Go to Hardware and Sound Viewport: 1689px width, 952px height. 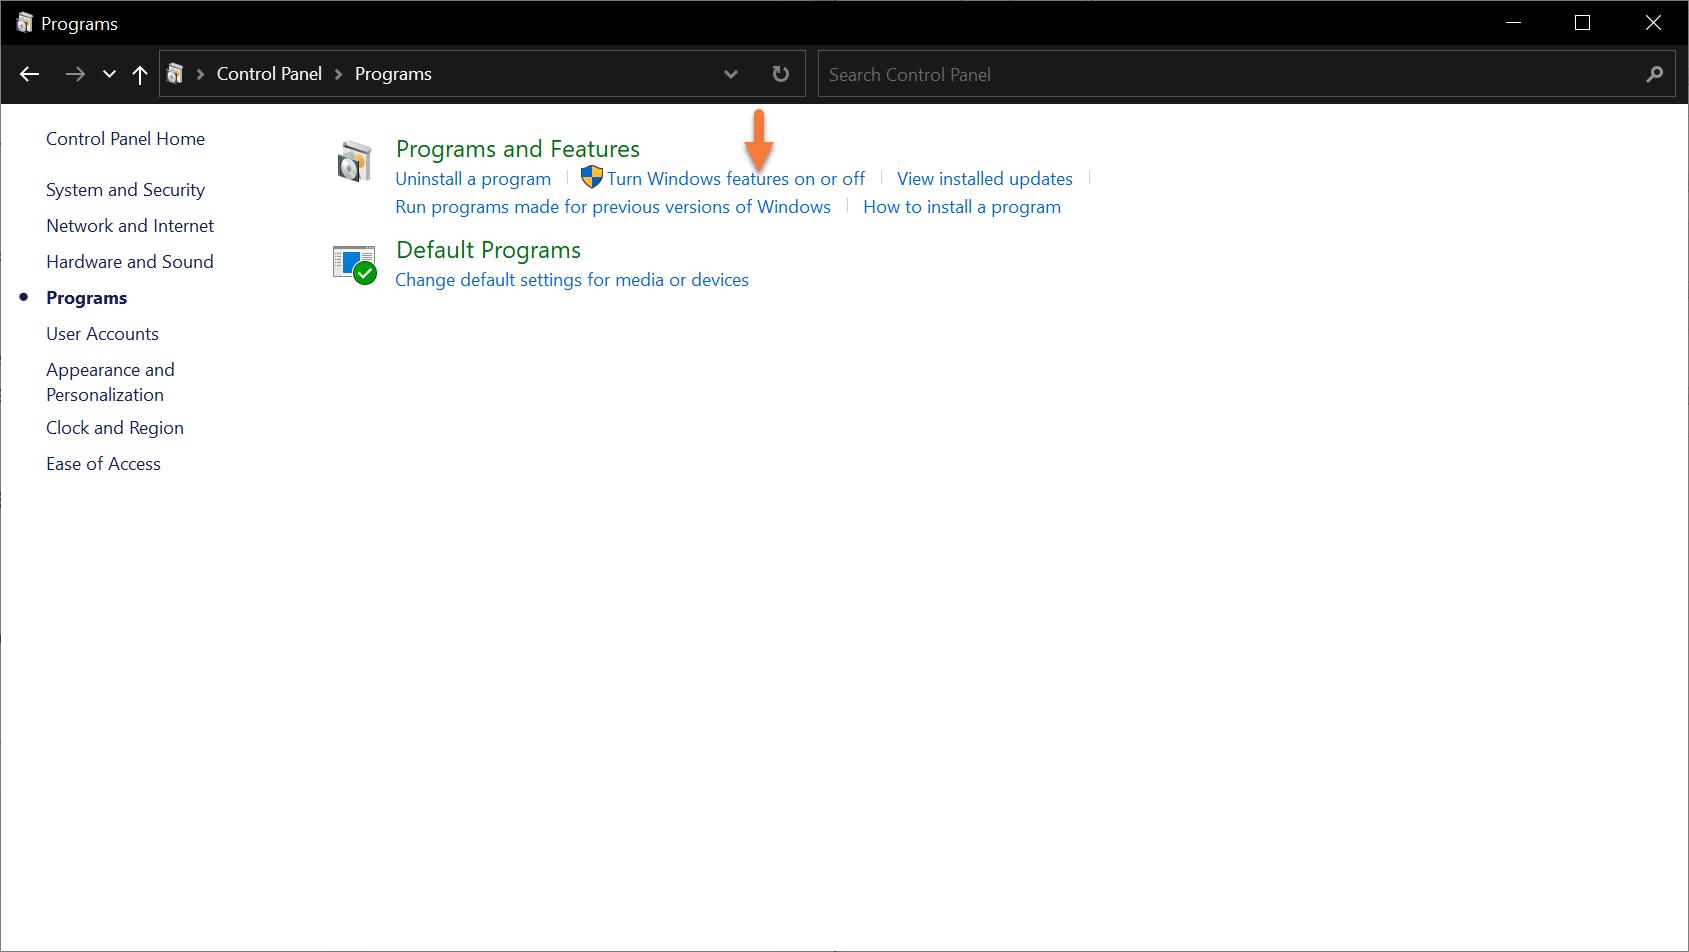click(x=130, y=262)
